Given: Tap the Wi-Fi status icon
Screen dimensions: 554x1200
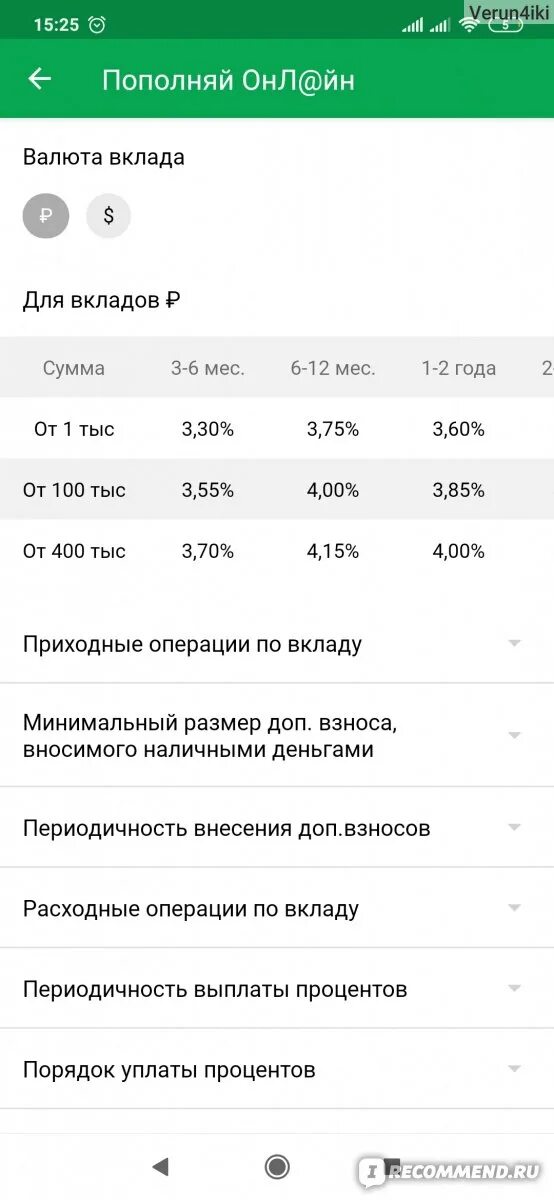Looking at the screenshot, I should (x=469, y=25).
